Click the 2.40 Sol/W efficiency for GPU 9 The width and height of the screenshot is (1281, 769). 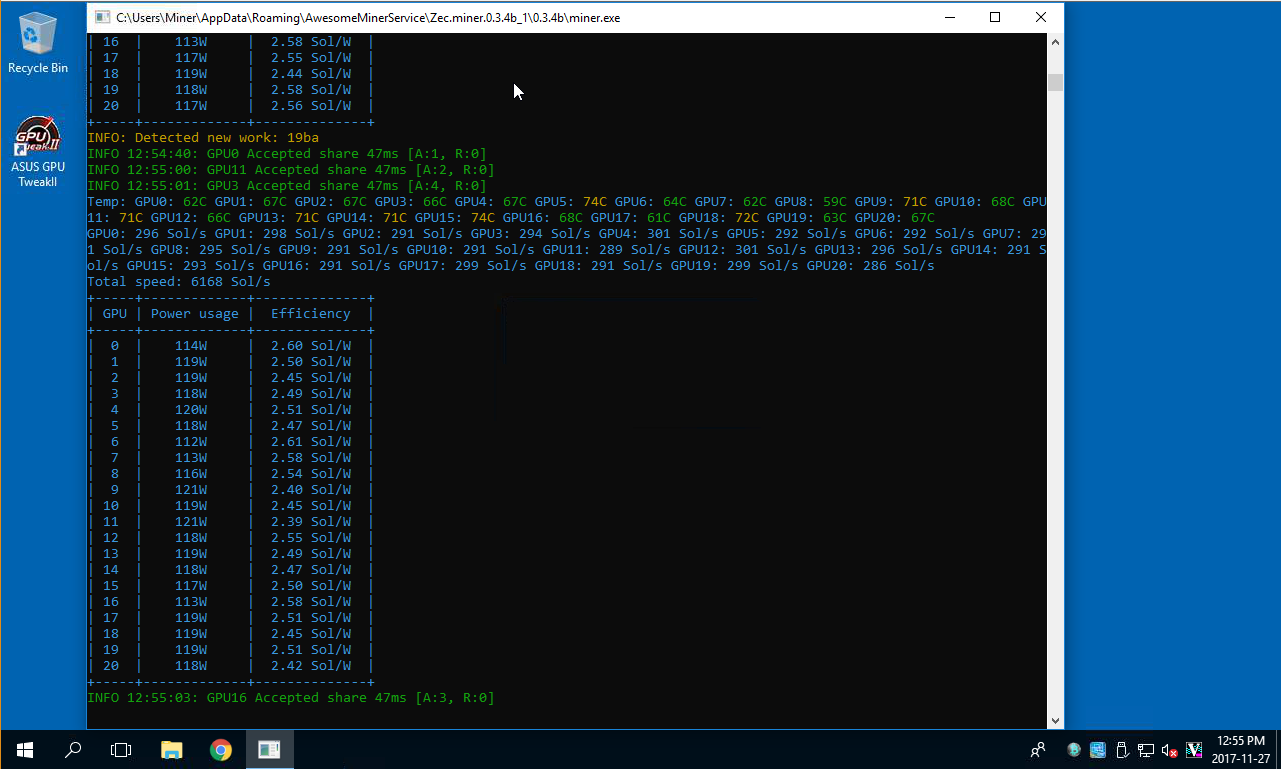[311, 489]
